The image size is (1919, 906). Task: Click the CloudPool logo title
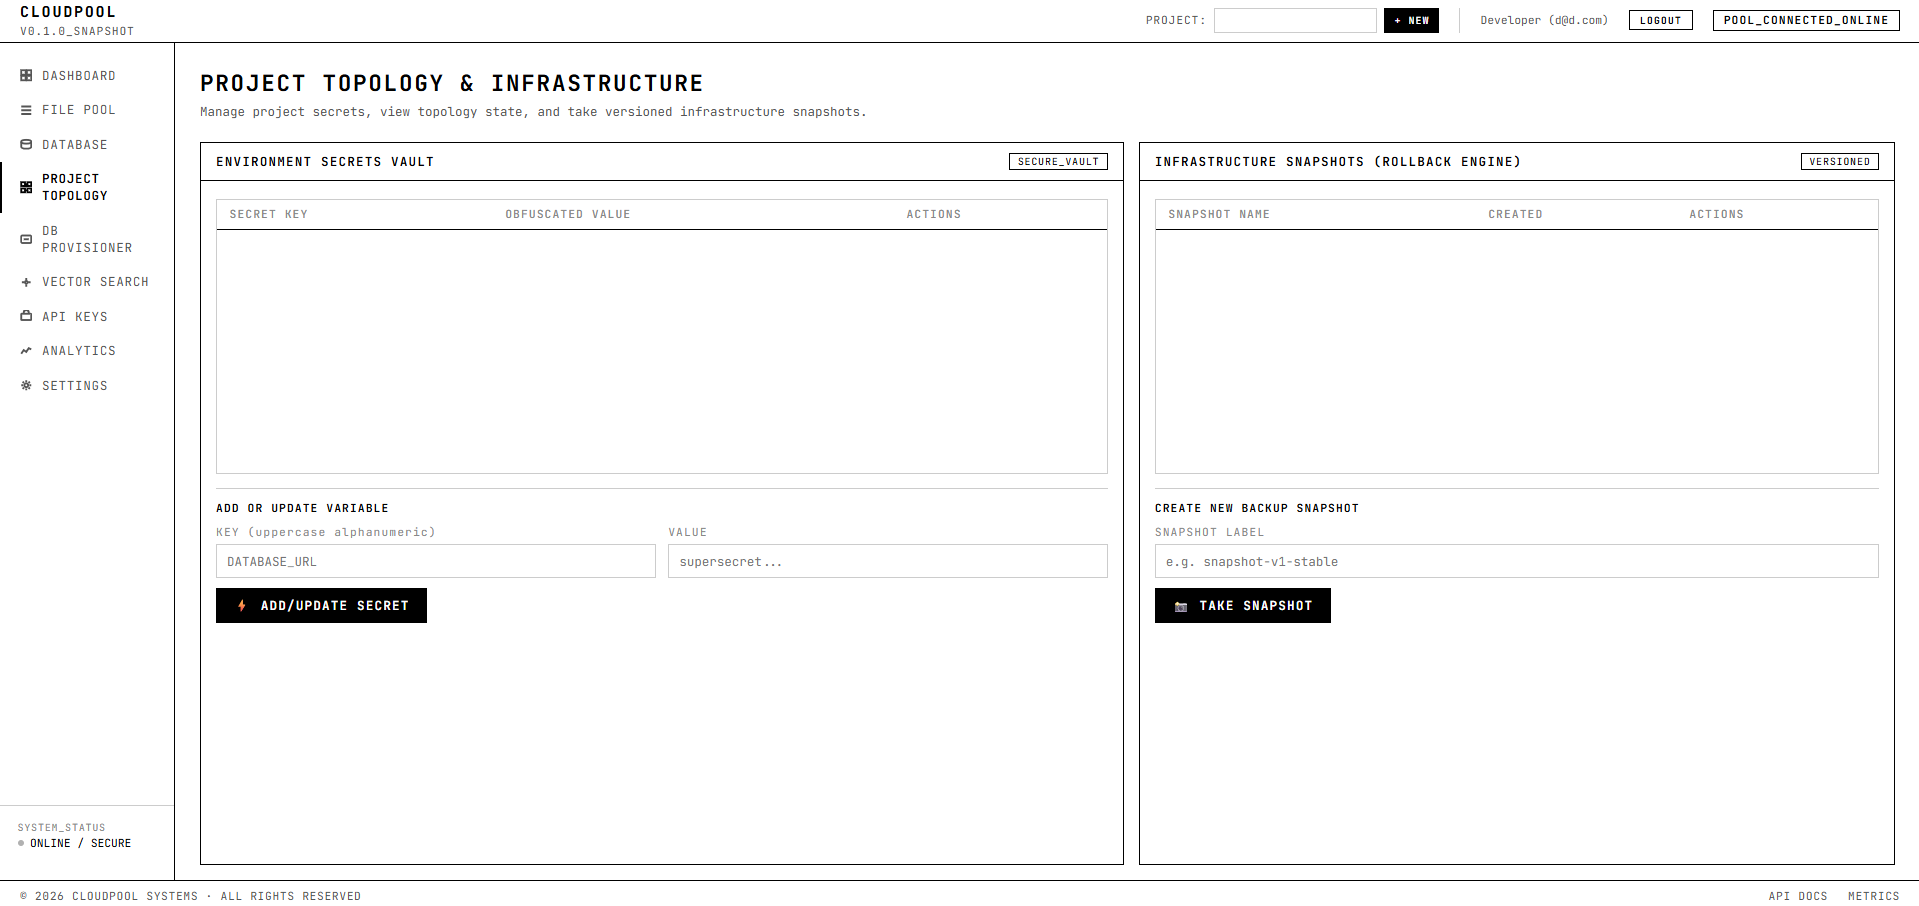tap(68, 12)
